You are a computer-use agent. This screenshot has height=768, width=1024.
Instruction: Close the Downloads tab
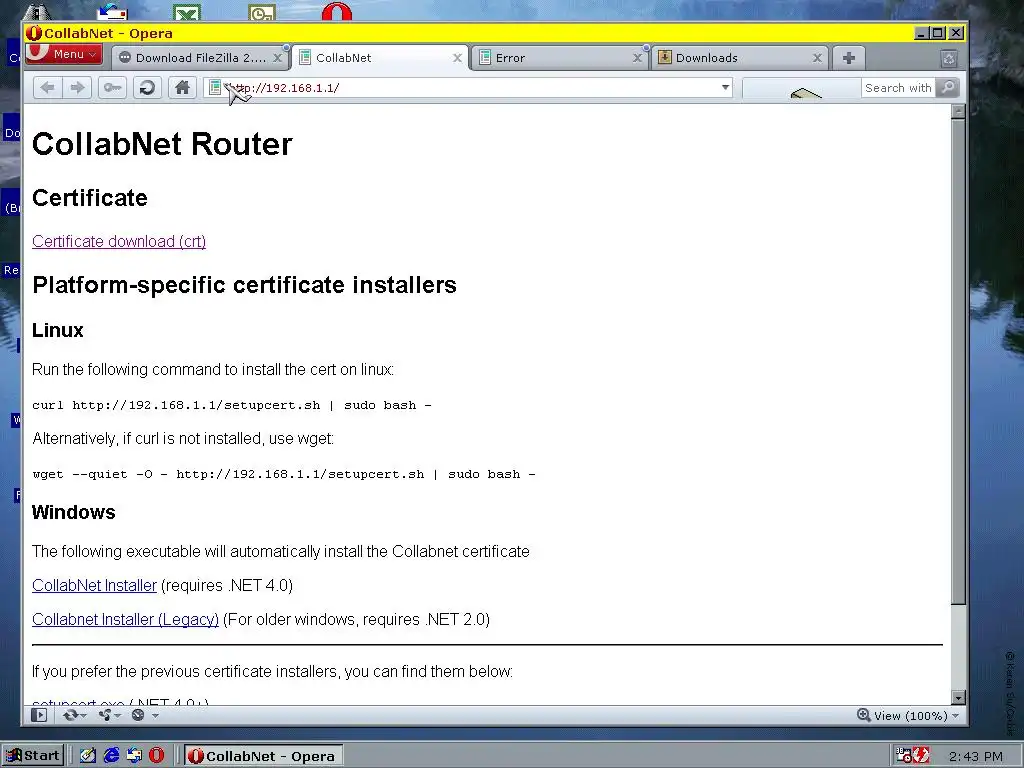(817, 58)
